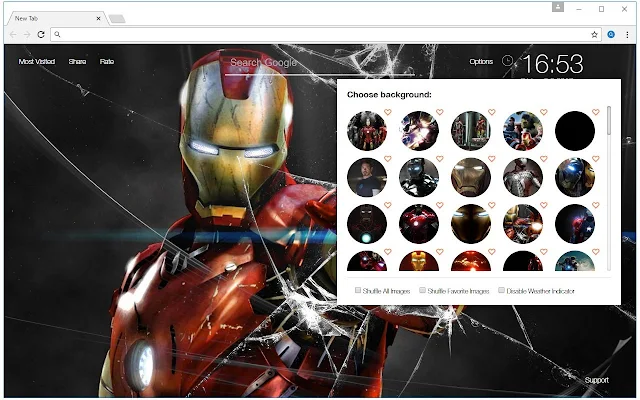Screen dimensions: 640x400
Task: Select the solid black background thumbnail
Action: pyautogui.click(x=575, y=131)
